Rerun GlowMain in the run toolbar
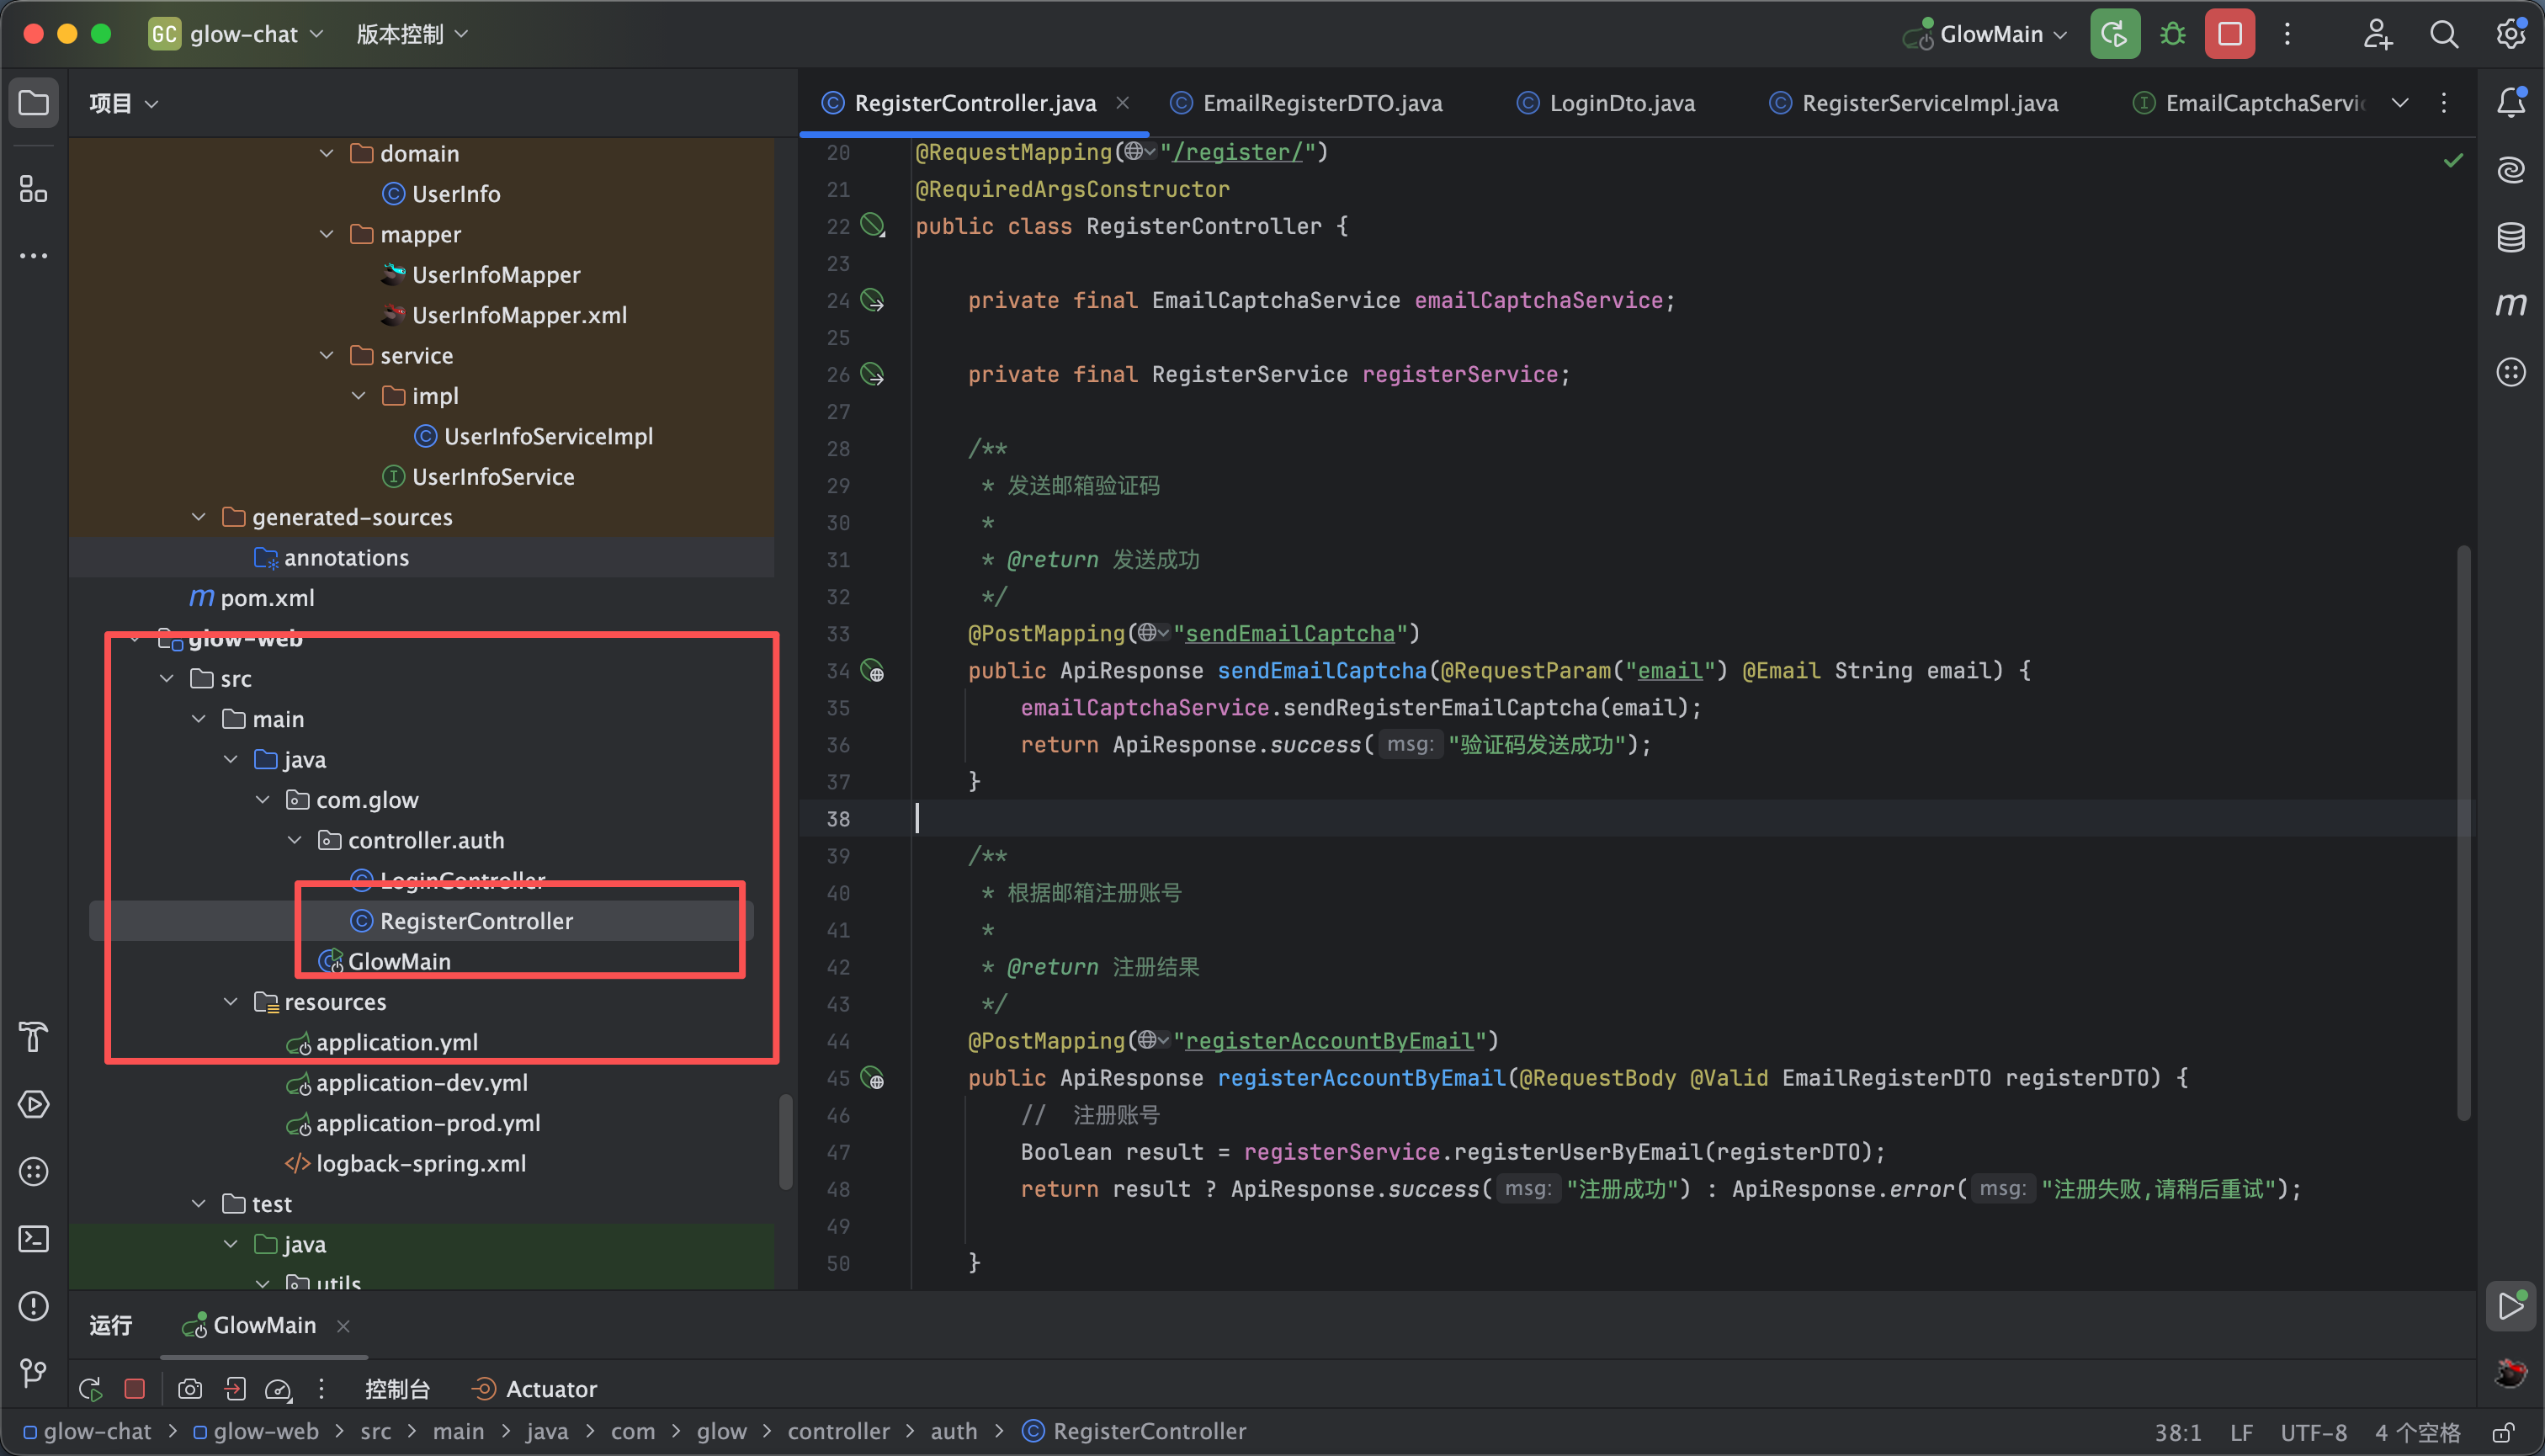This screenshot has height=1456, width=2545. [x=90, y=1389]
